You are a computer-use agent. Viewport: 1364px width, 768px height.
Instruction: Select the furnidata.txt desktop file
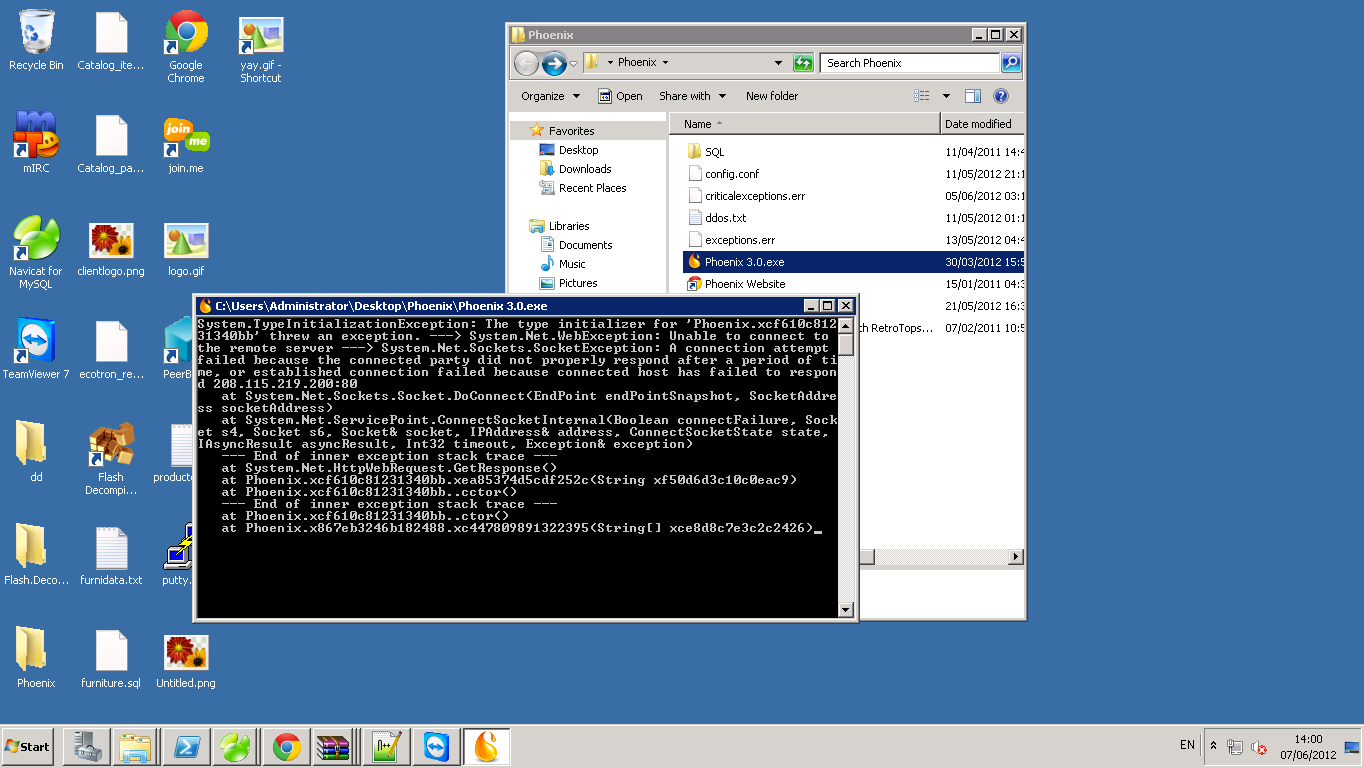point(111,555)
